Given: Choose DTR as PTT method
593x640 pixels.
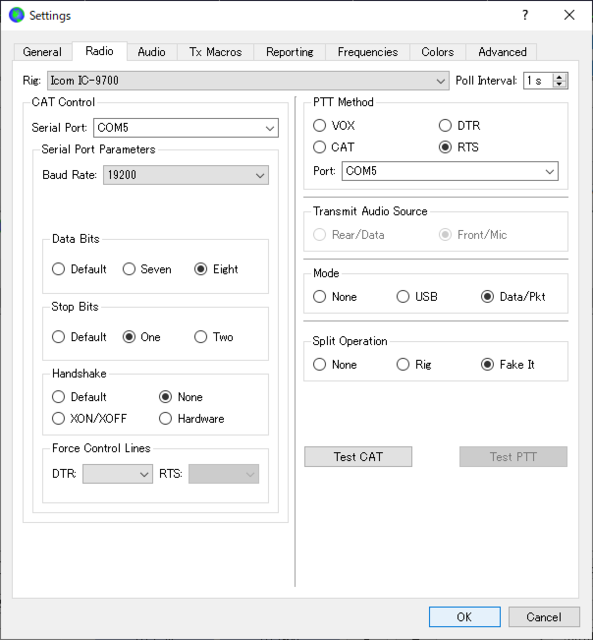Looking at the screenshot, I should 459,125.
